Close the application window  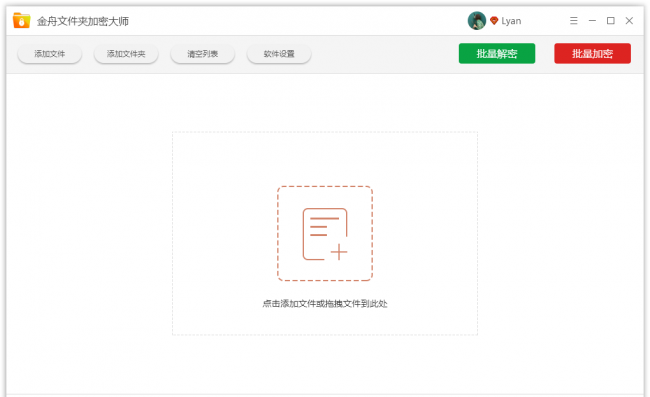pyautogui.click(x=629, y=21)
